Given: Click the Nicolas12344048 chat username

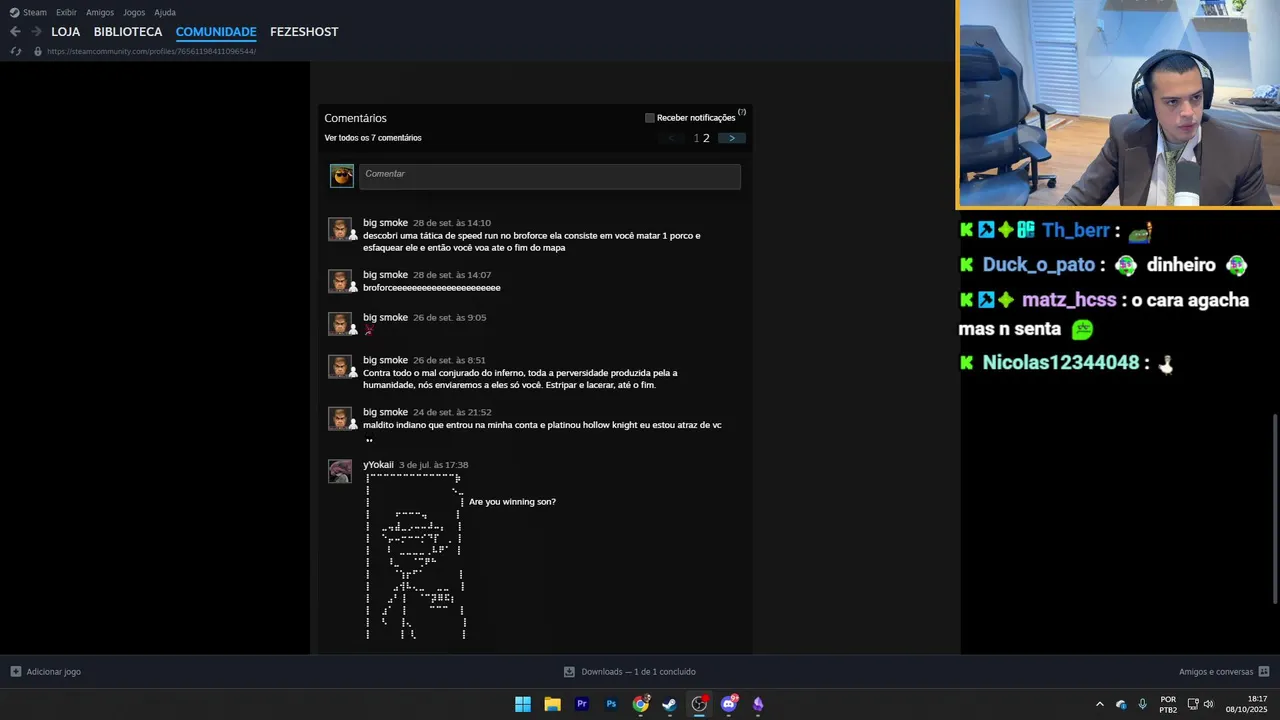Looking at the screenshot, I should (1061, 363).
